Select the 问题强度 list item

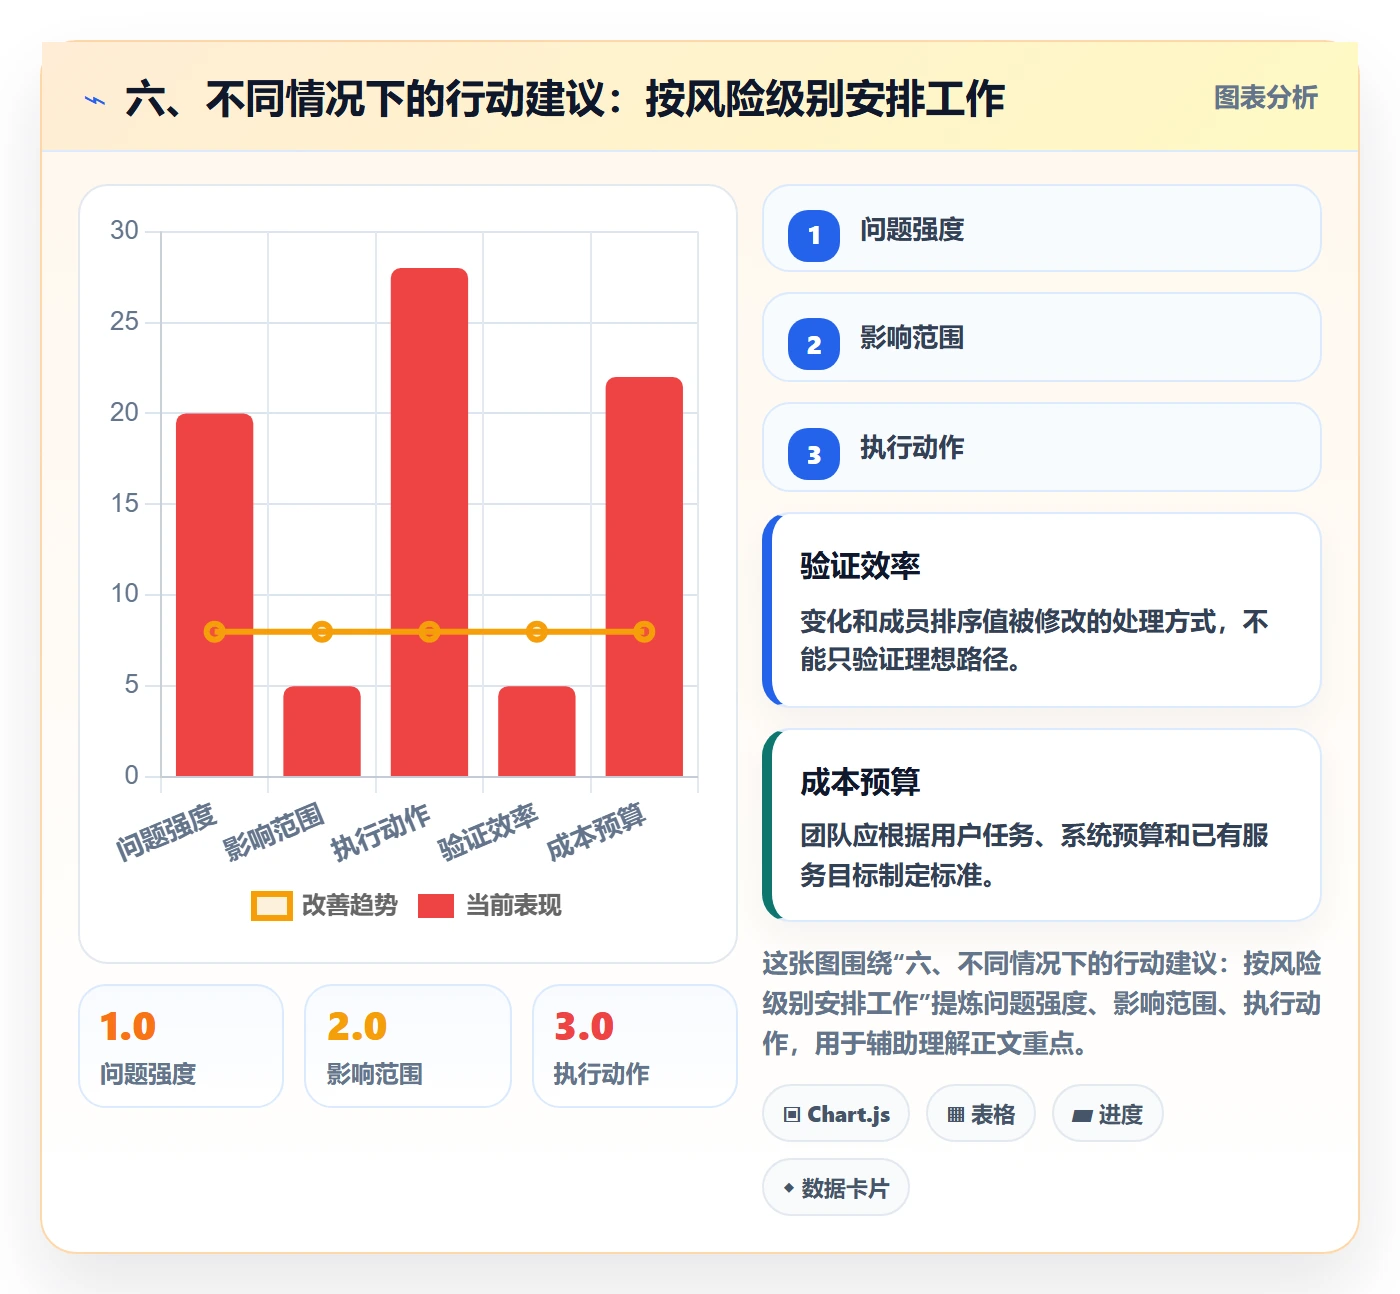(x=1041, y=228)
